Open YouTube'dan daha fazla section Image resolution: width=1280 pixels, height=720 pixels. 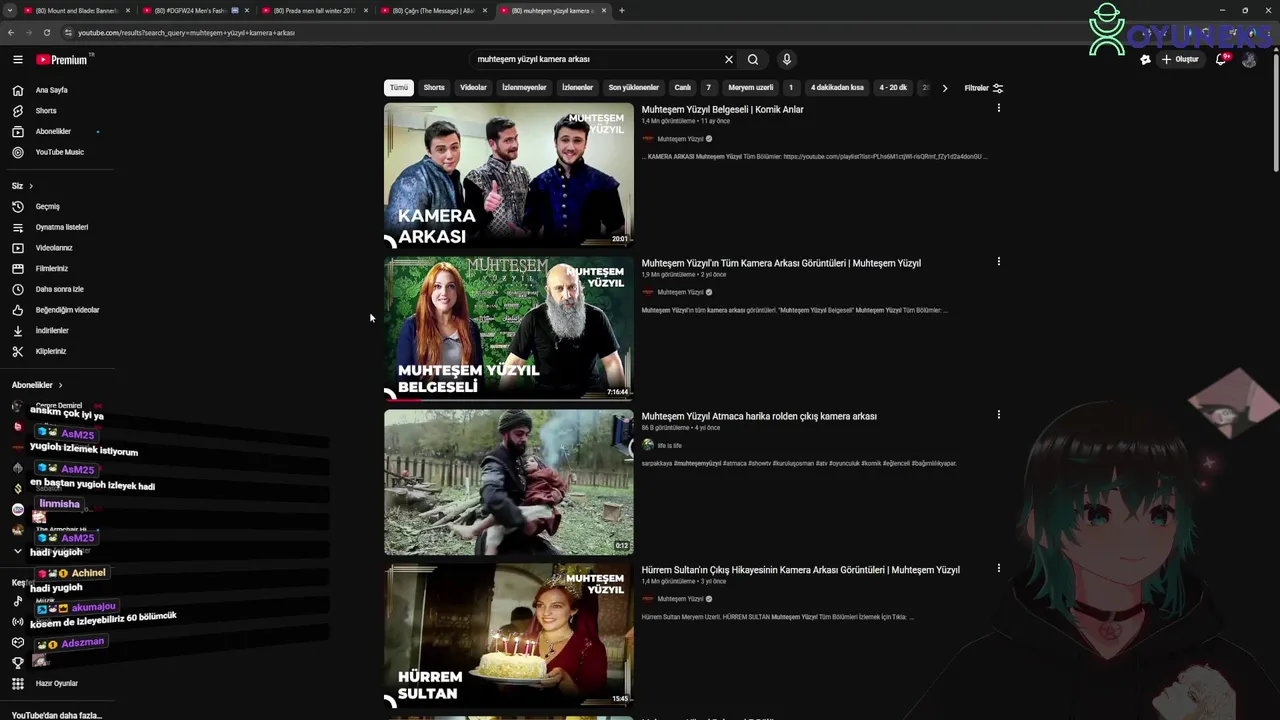(56, 715)
